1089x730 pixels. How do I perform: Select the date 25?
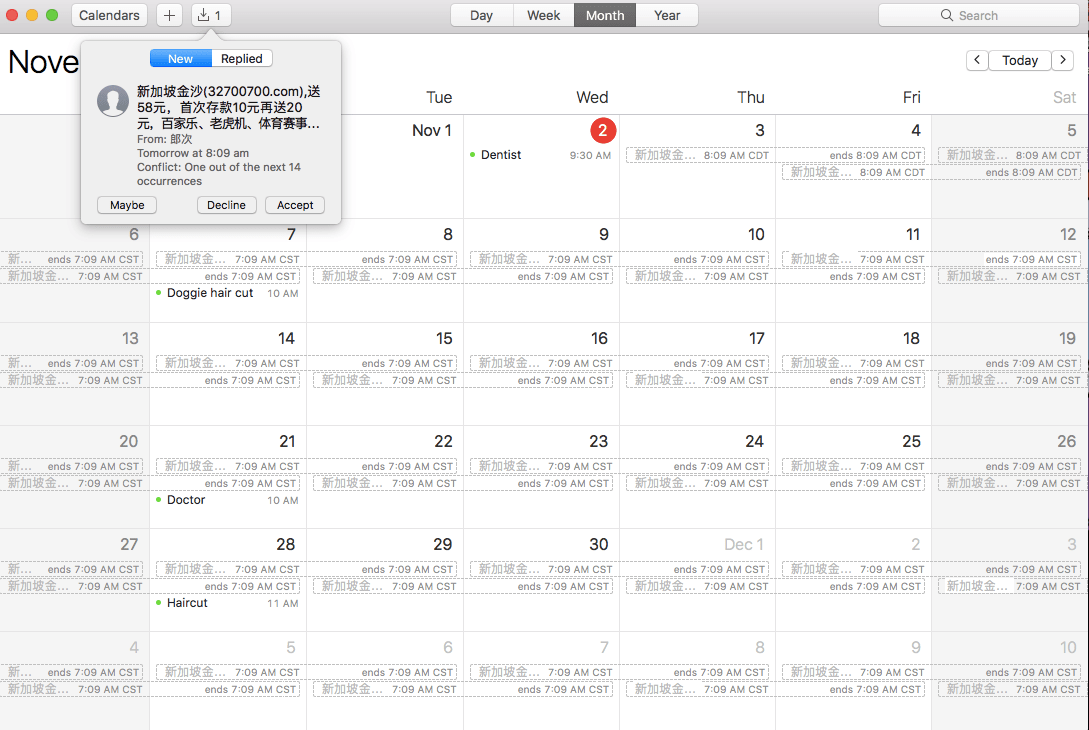click(911, 441)
